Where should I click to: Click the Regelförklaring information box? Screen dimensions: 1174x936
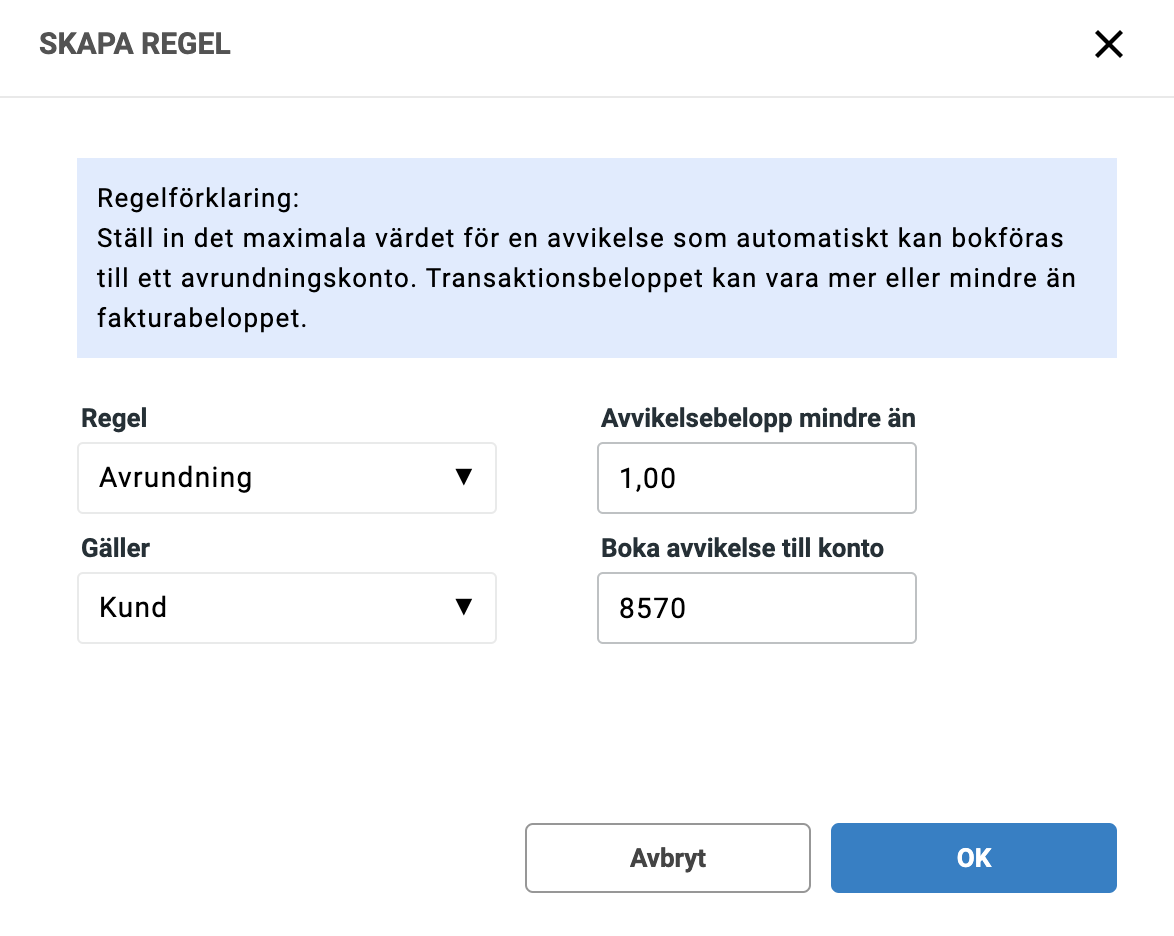point(597,258)
